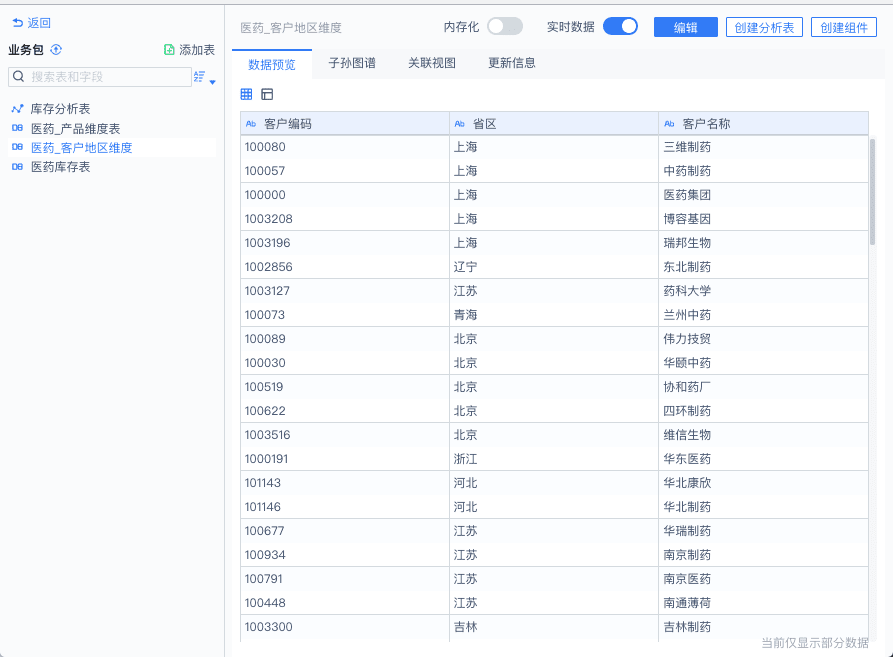Disable the 实时数据 toggle switch
This screenshot has width=893, height=657.
click(x=620, y=27)
